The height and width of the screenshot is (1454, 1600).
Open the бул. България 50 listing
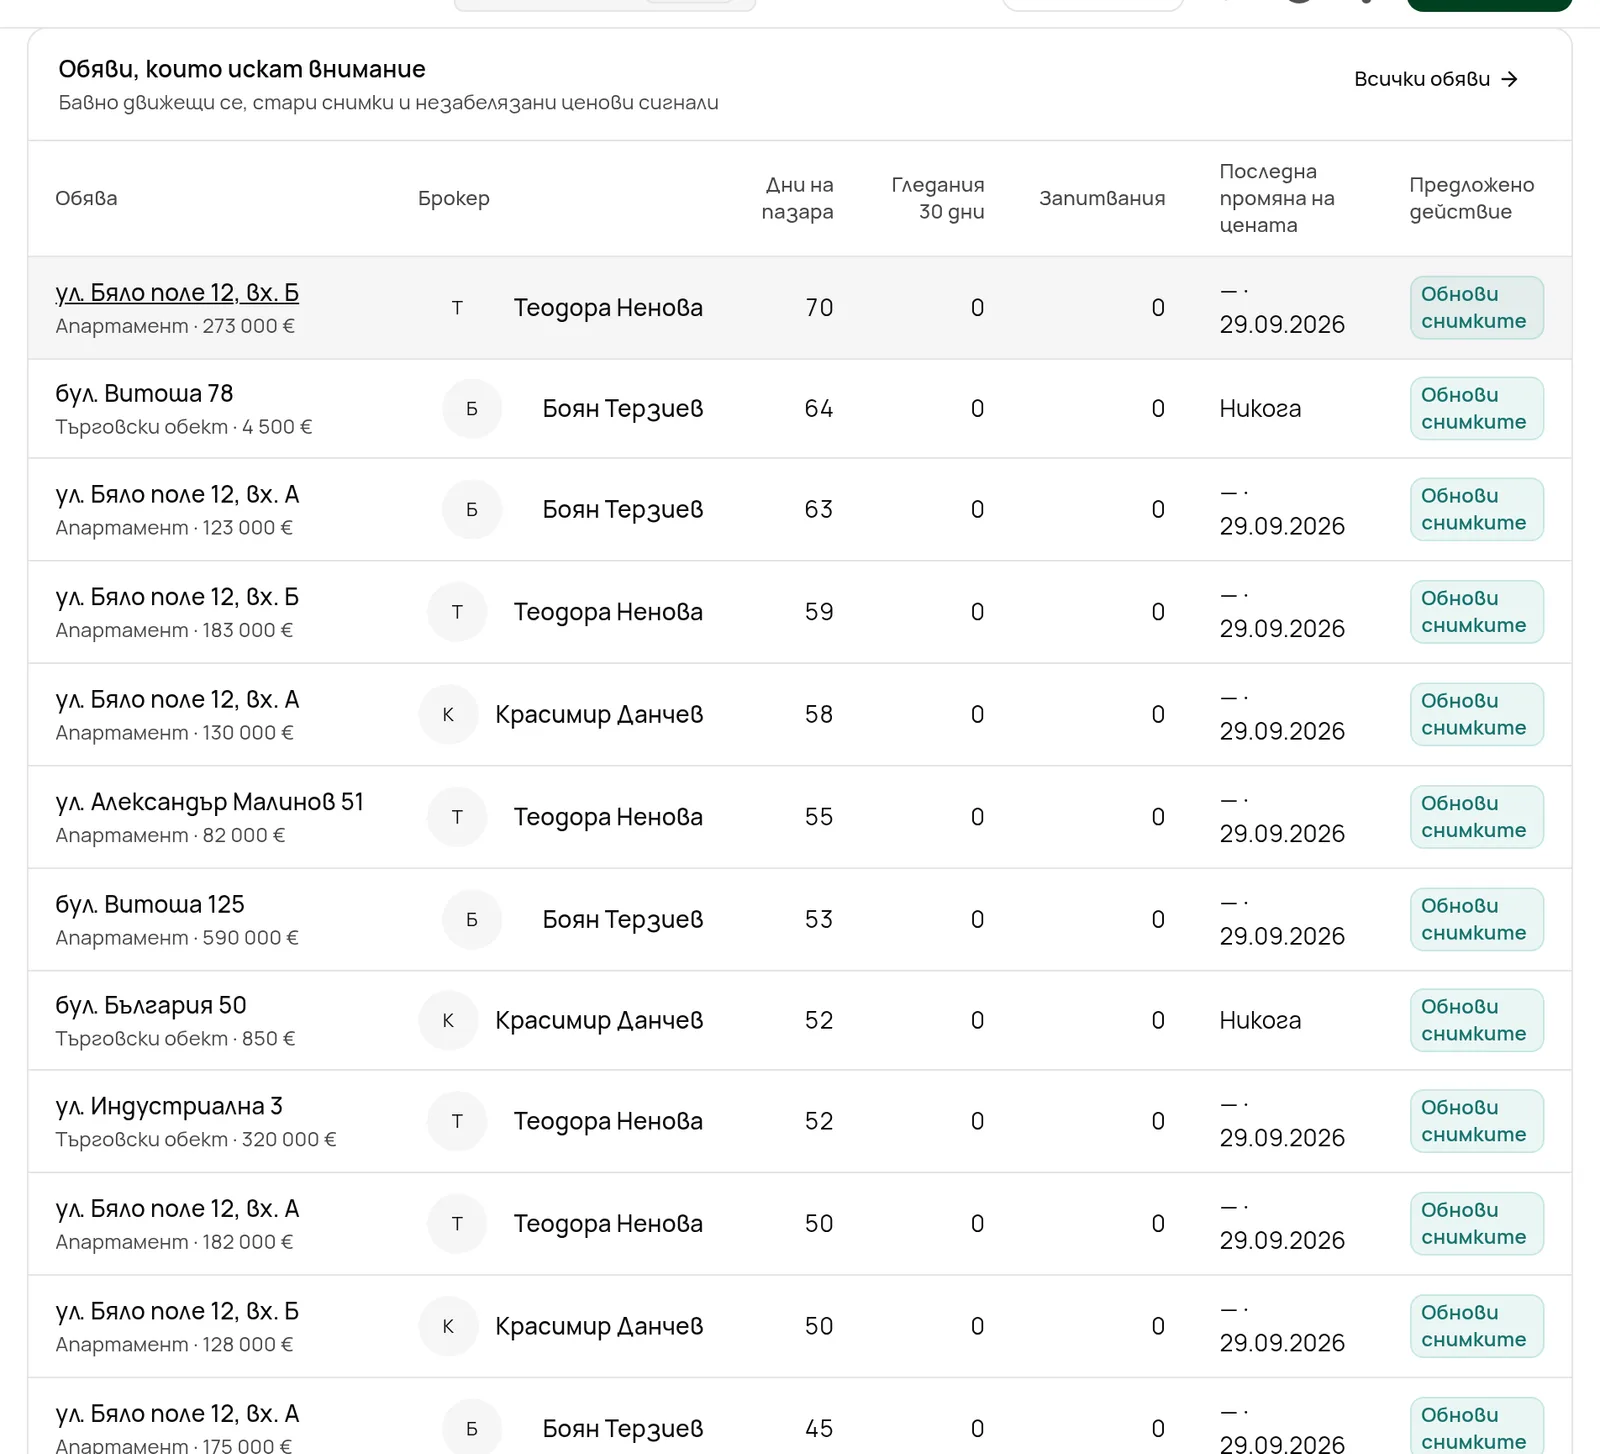pyautogui.click(x=151, y=1006)
